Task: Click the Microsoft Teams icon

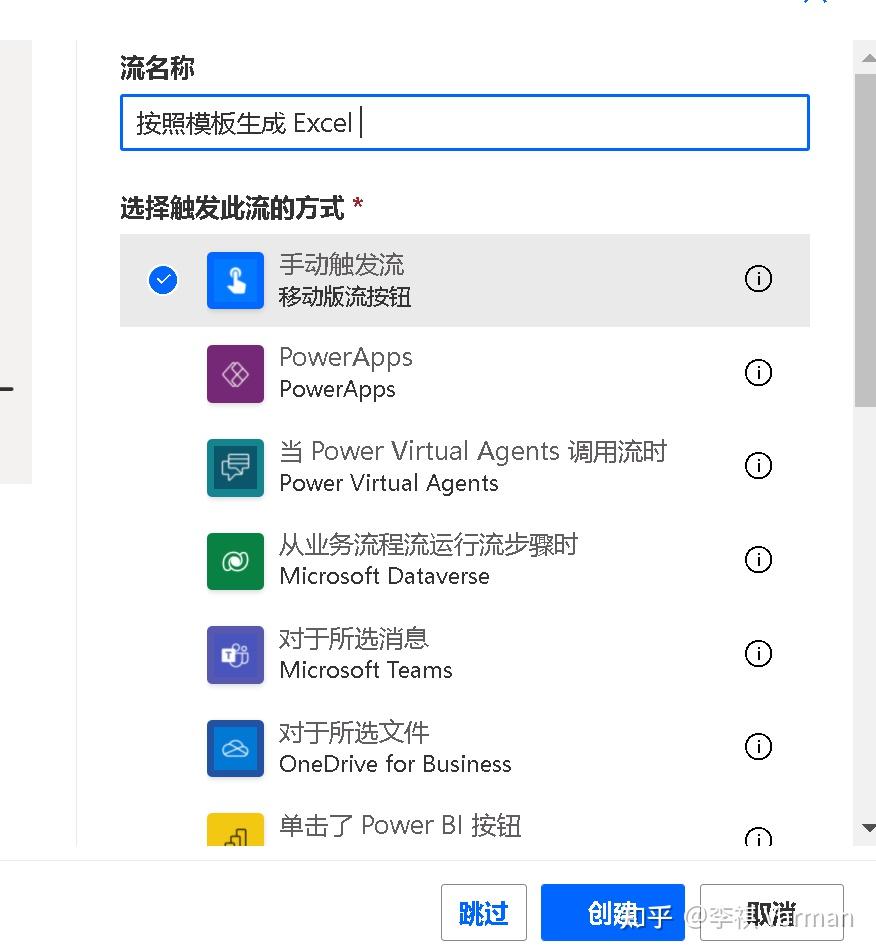Action: [235, 655]
